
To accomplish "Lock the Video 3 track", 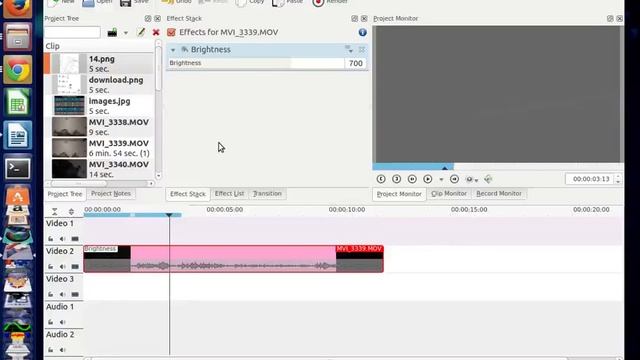I will coord(51,294).
